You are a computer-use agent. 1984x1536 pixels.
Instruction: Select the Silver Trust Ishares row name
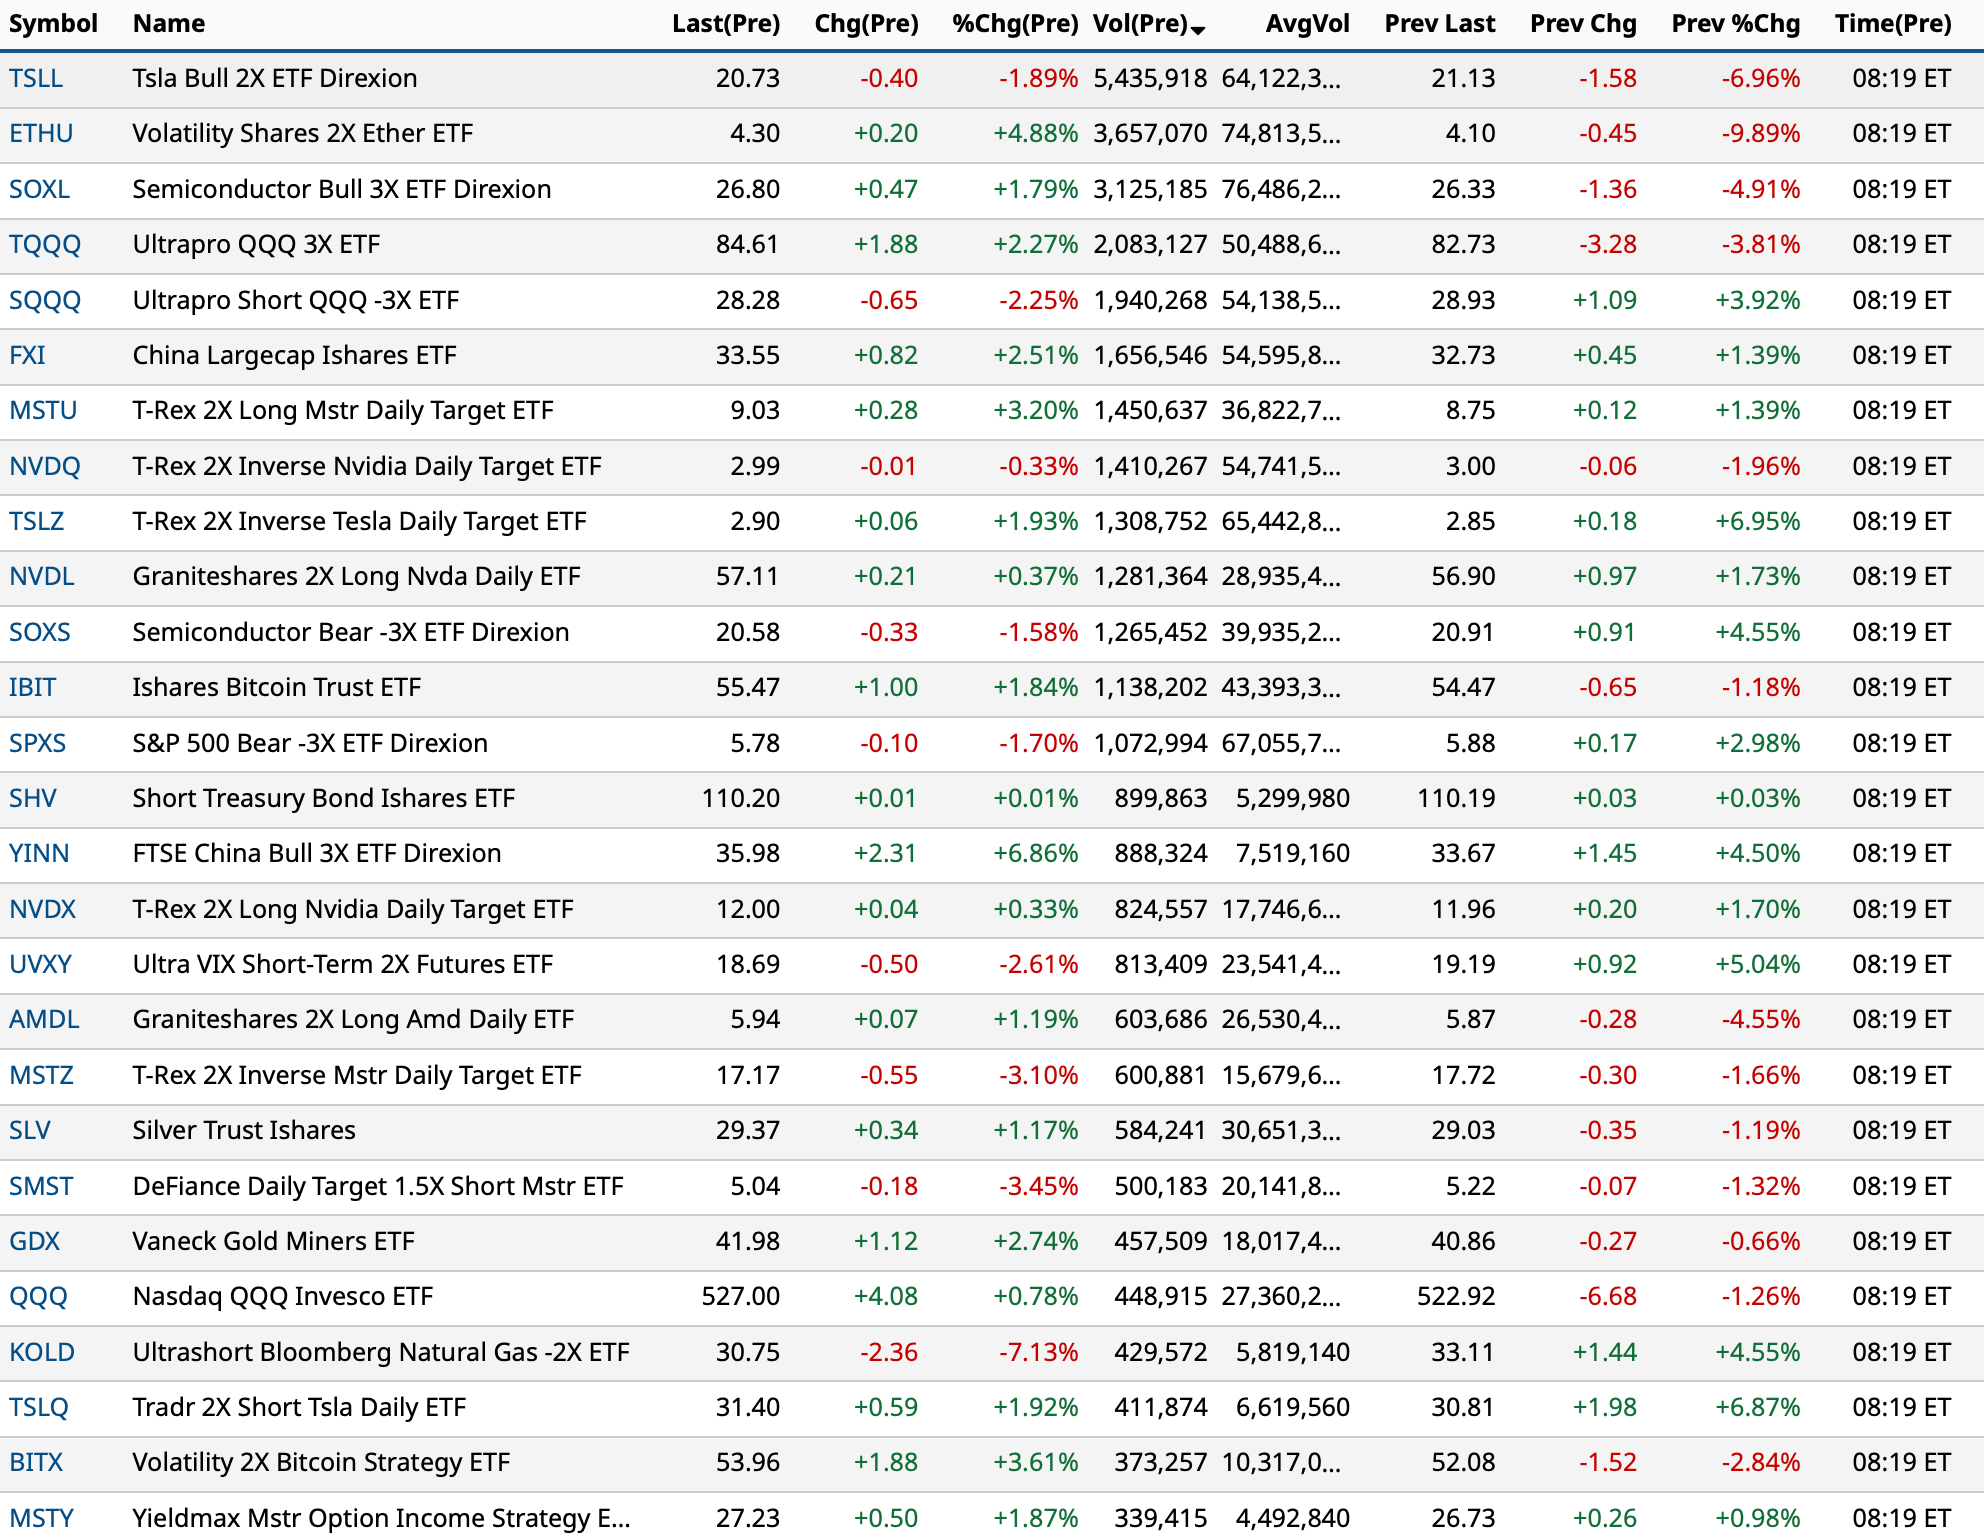244,1131
